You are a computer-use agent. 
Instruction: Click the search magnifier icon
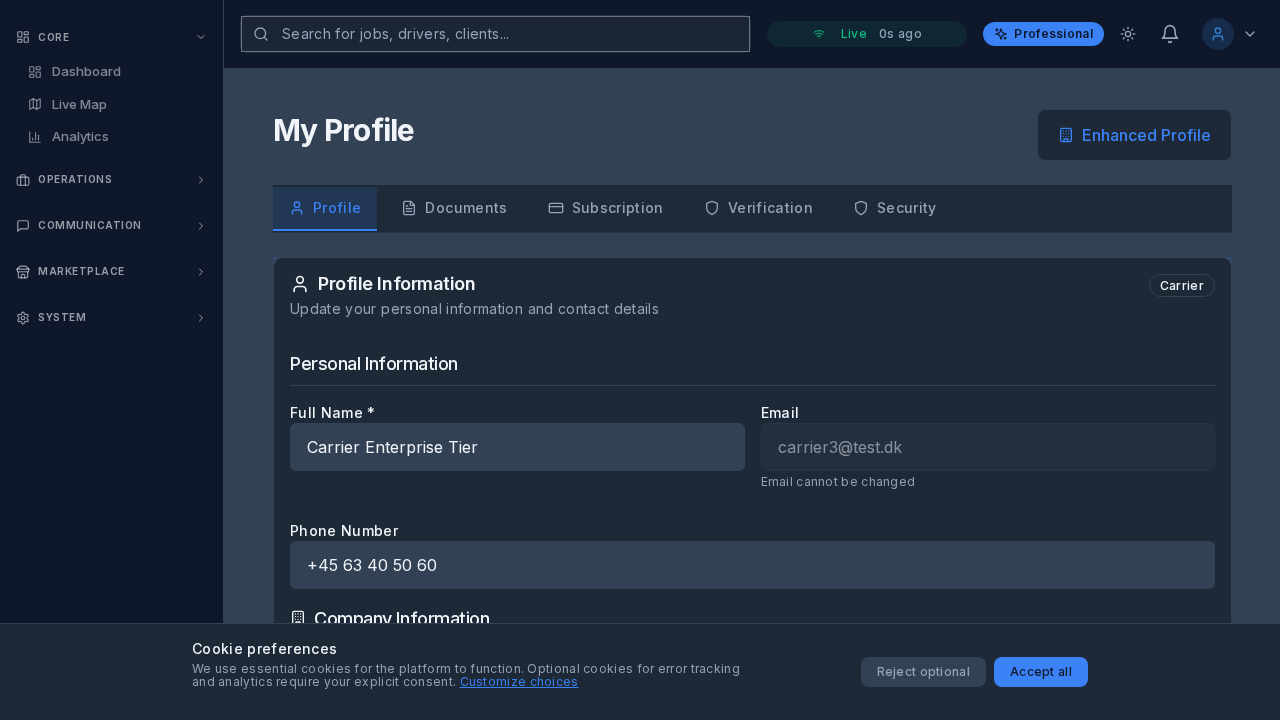(261, 34)
